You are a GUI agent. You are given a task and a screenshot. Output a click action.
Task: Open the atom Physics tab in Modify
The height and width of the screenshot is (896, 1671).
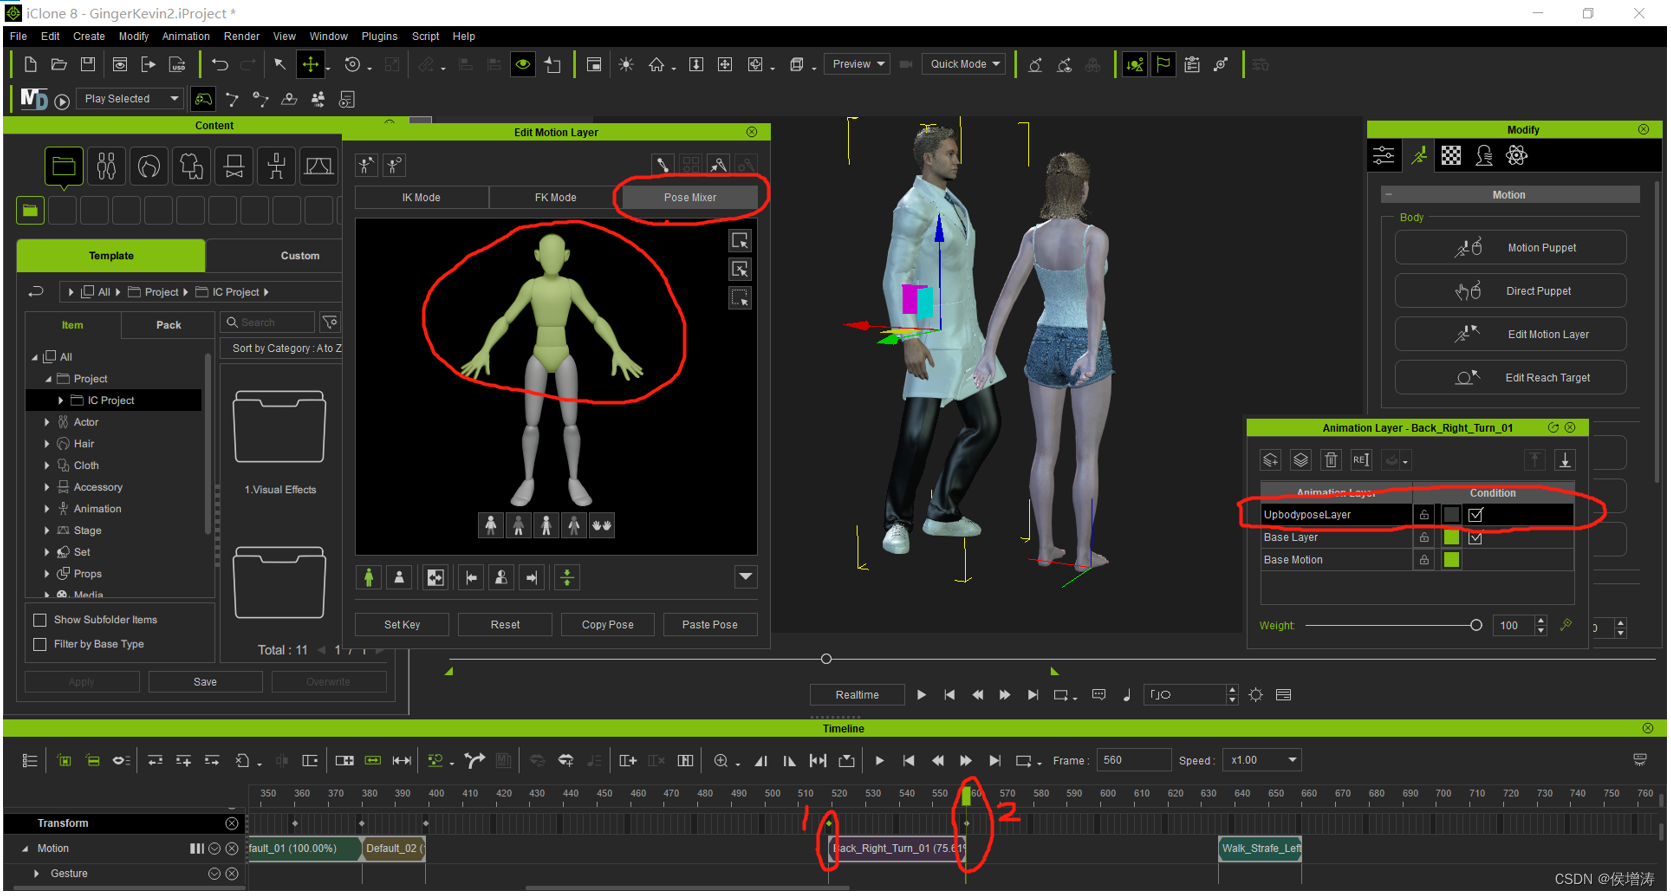pos(1517,156)
